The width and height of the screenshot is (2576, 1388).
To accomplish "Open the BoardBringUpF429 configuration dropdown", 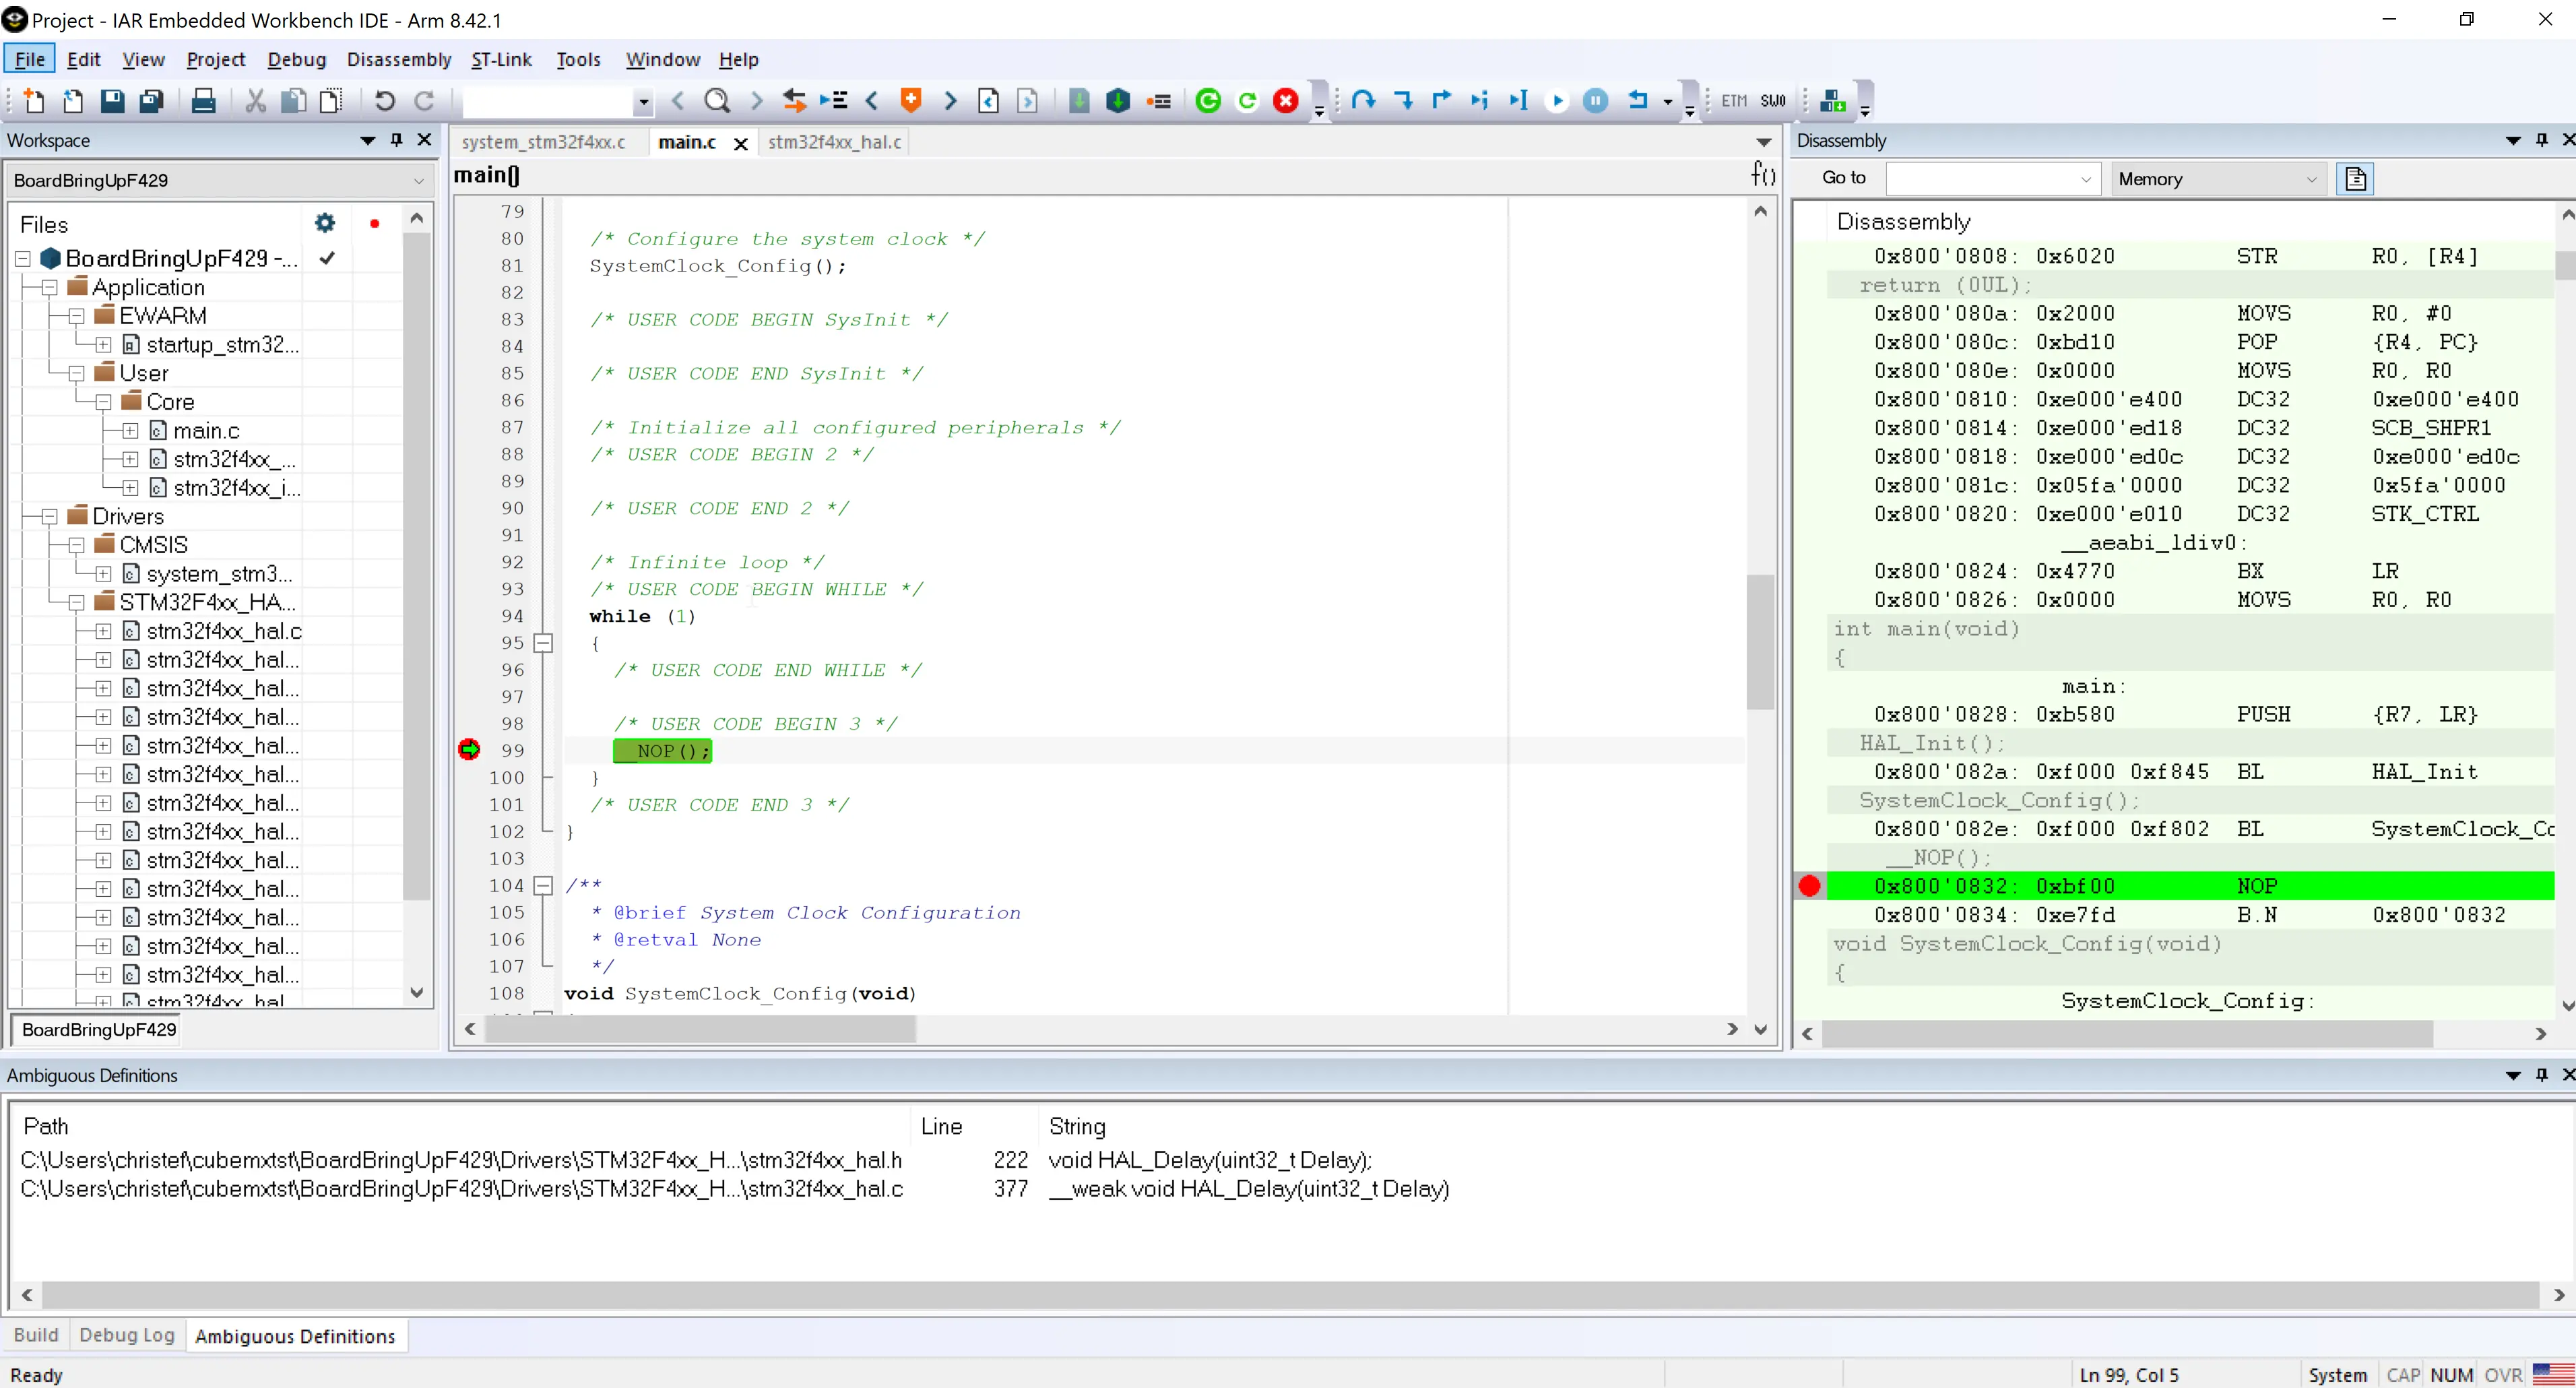I will point(418,181).
